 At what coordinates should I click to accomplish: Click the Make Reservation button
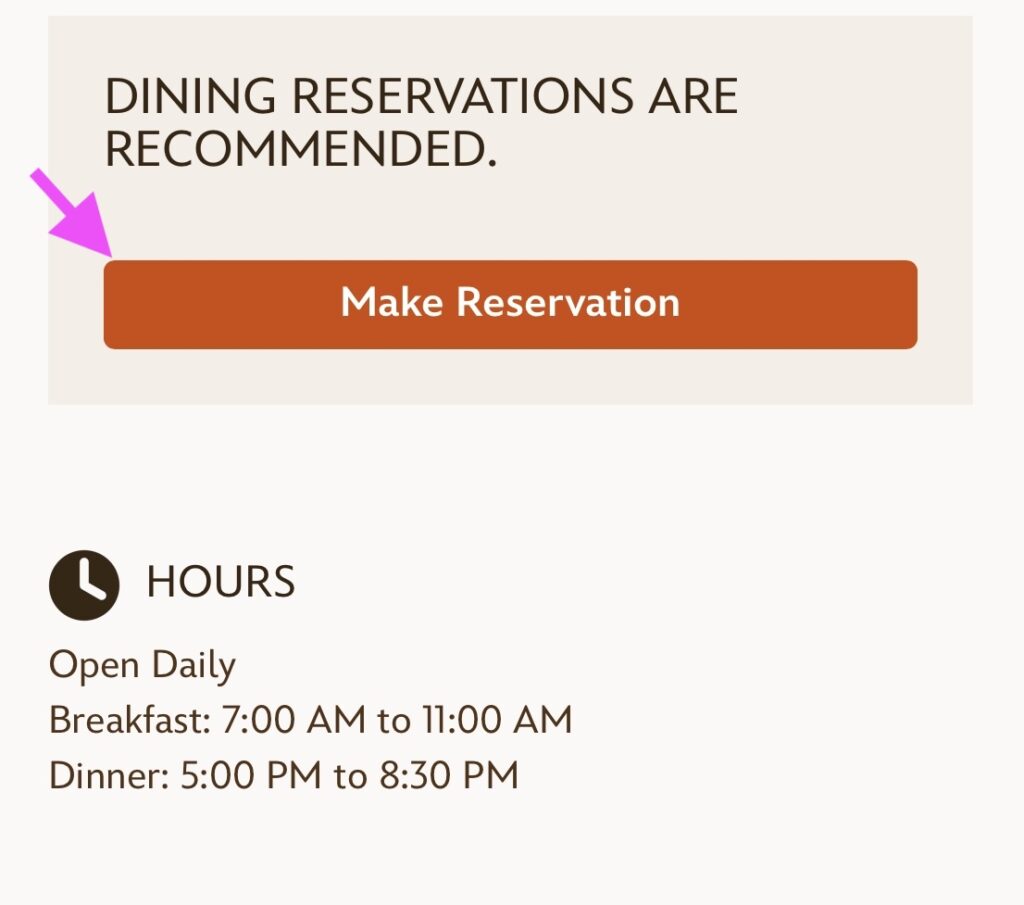(510, 304)
